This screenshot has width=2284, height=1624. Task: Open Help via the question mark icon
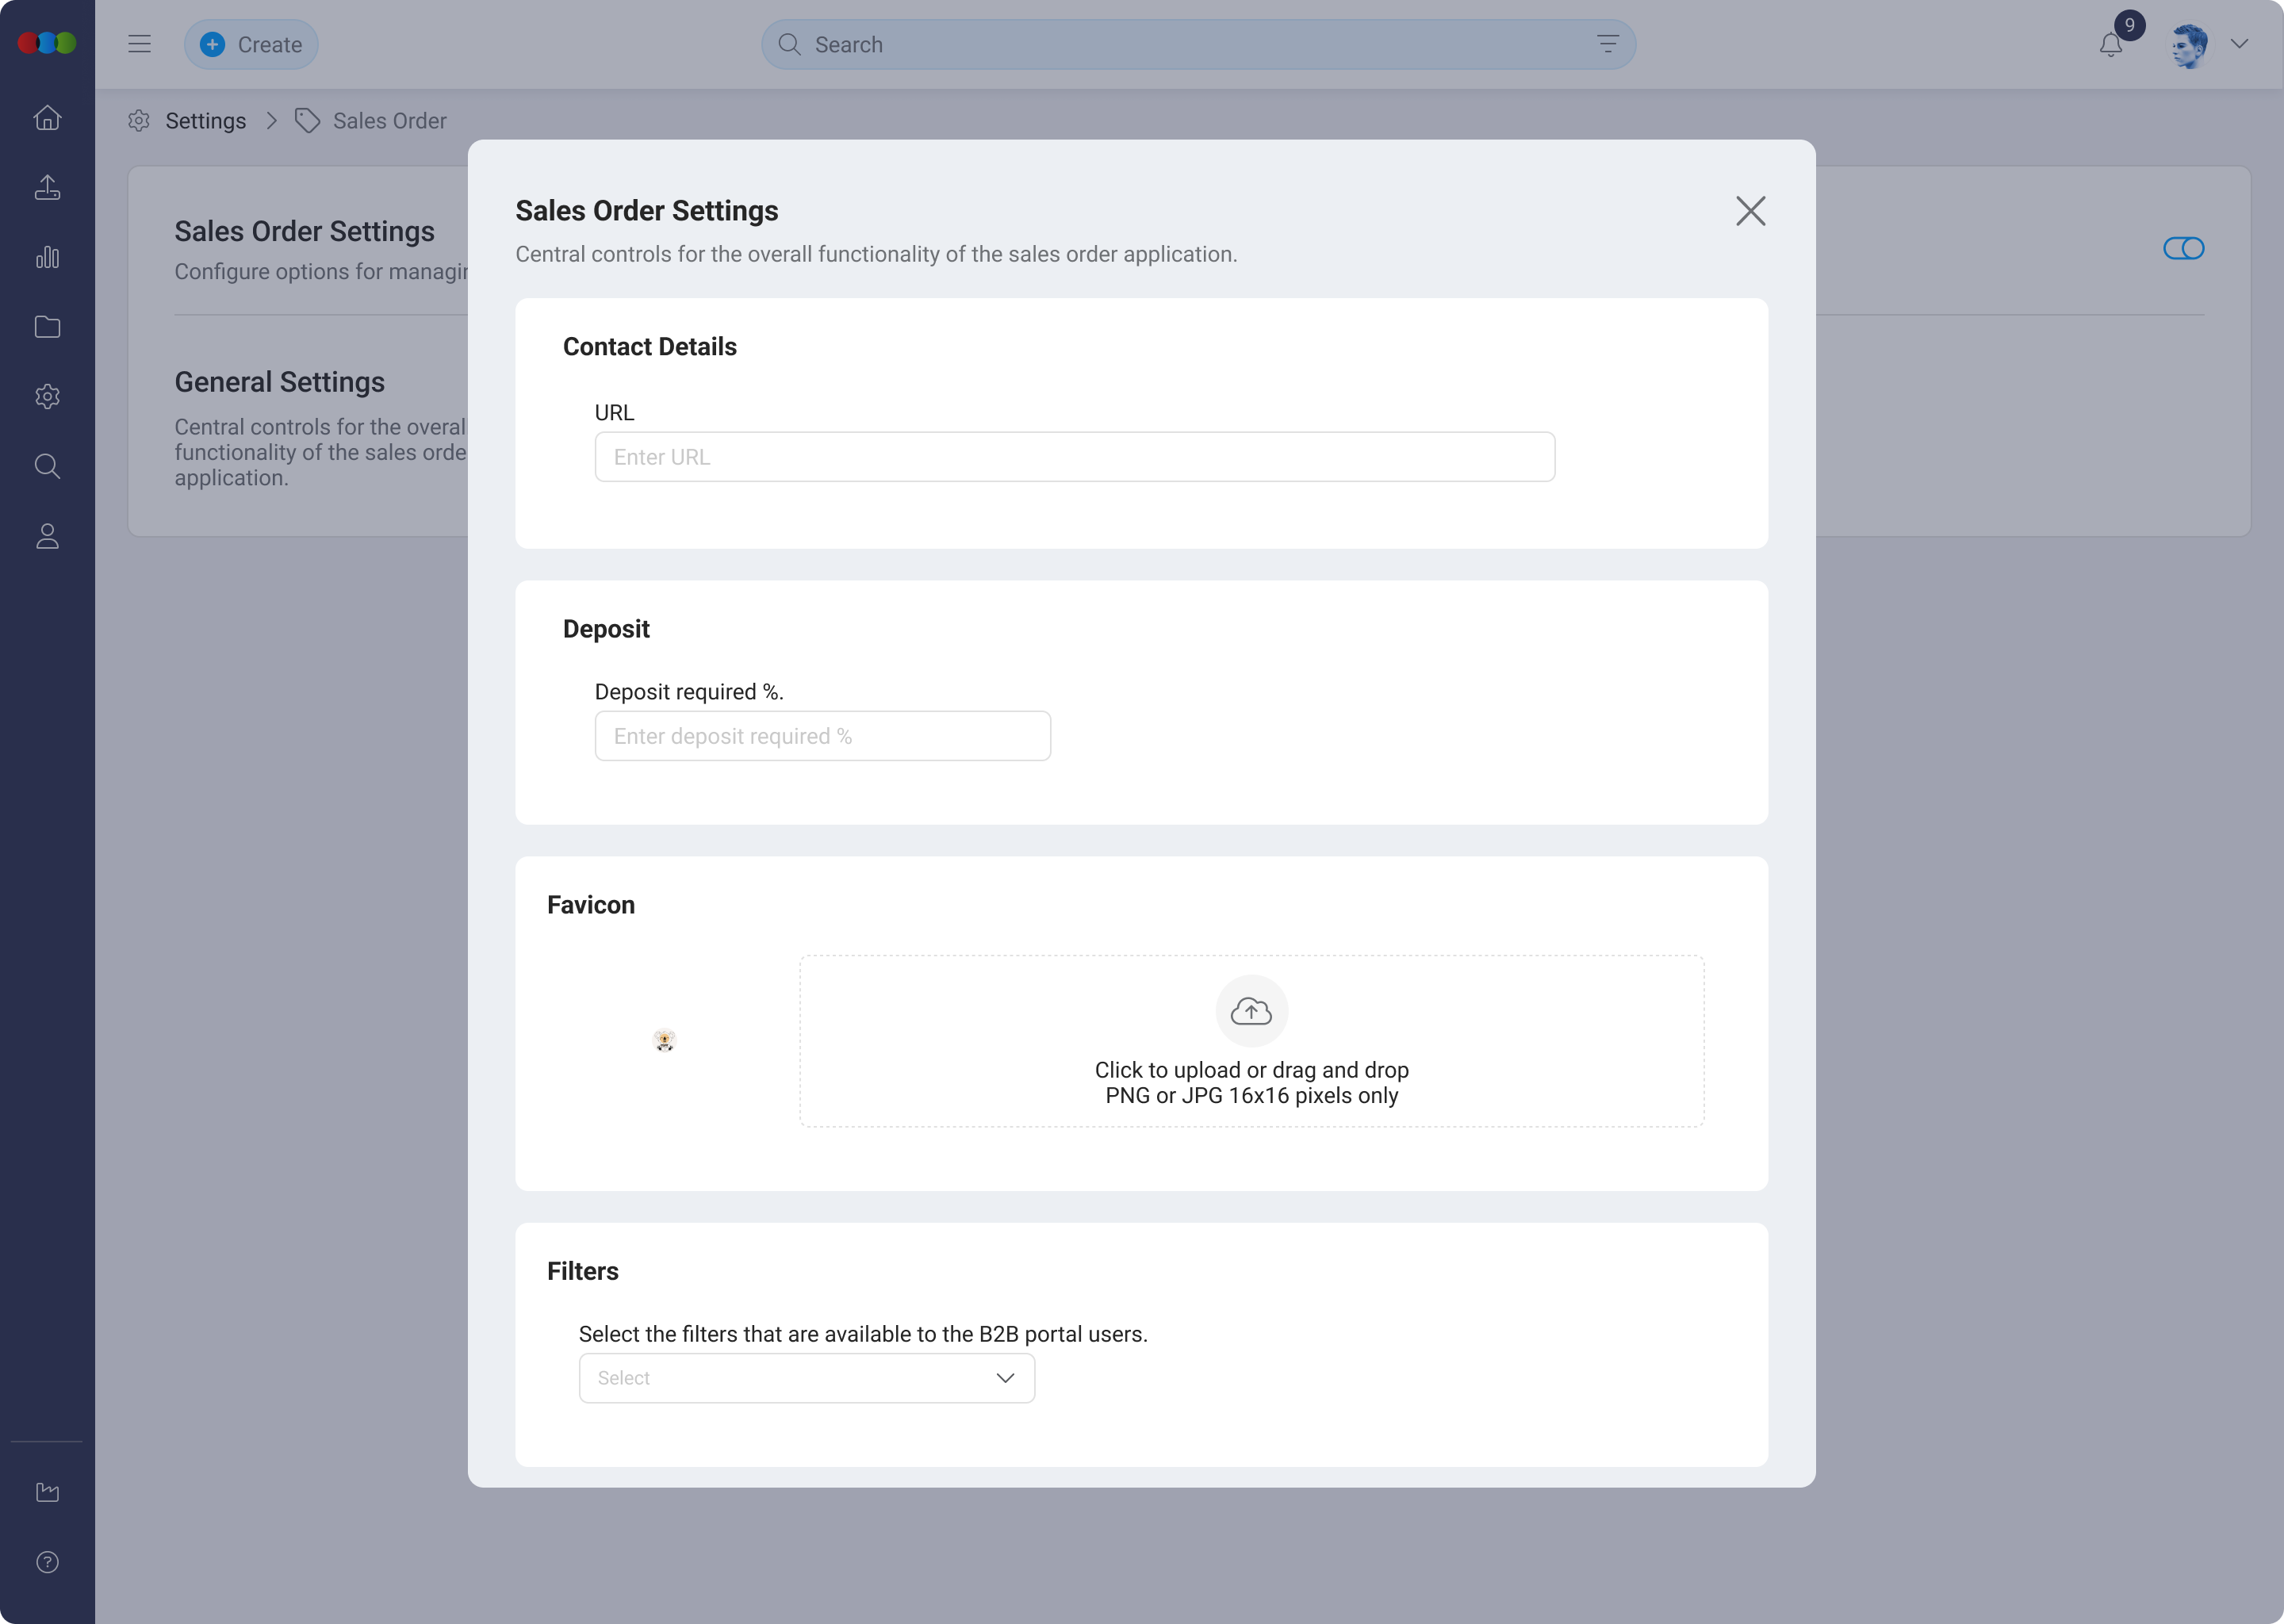[x=47, y=1562]
